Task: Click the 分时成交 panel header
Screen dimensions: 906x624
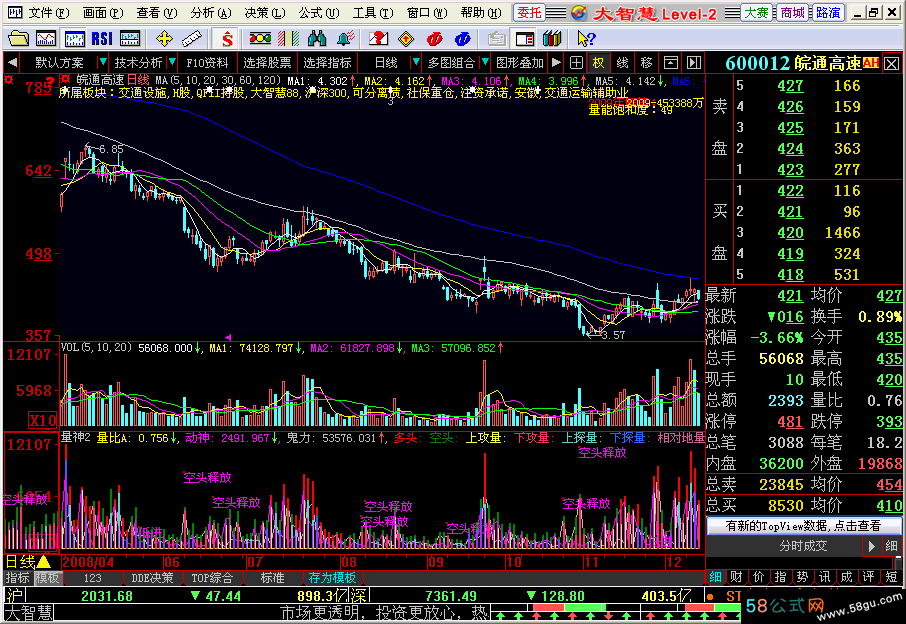Action: click(803, 545)
